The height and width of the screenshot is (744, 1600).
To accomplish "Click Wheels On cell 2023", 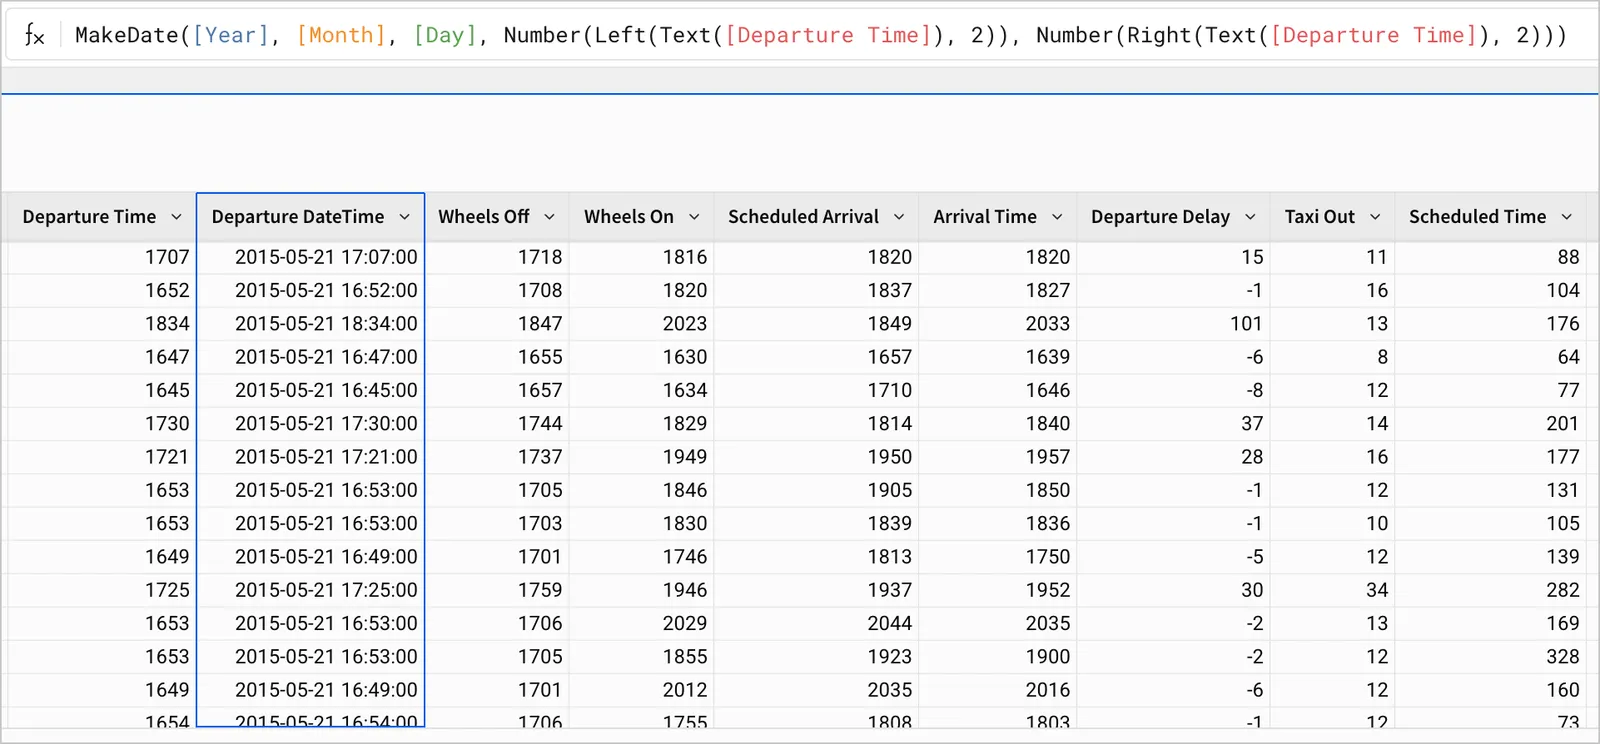I will pyautogui.click(x=642, y=323).
